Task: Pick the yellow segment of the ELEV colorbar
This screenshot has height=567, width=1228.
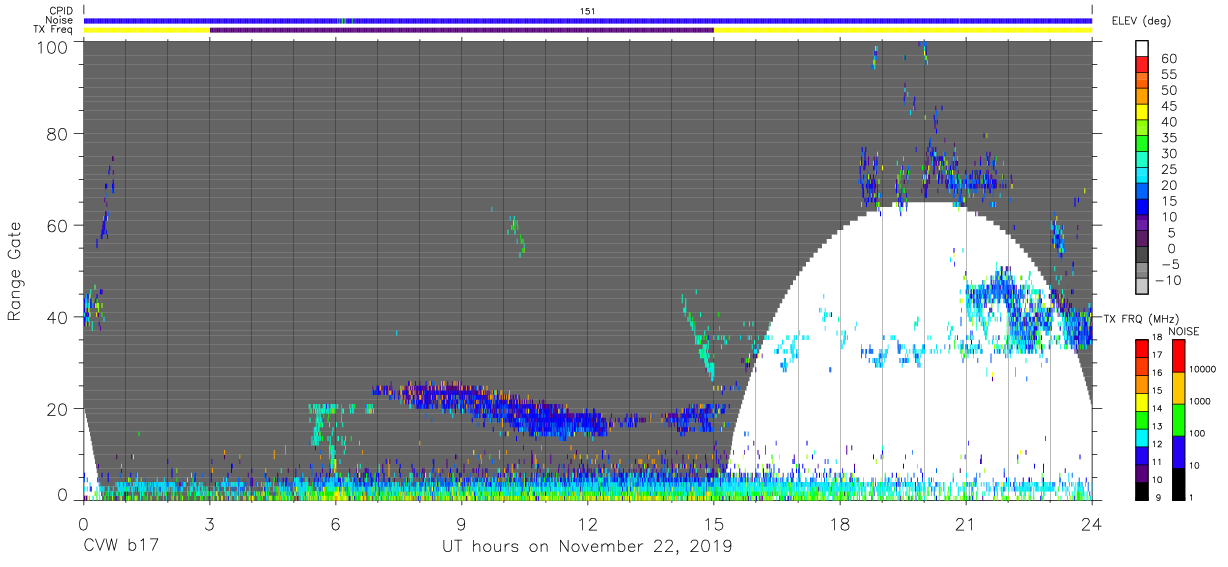Action: [x=1144, y=113]
